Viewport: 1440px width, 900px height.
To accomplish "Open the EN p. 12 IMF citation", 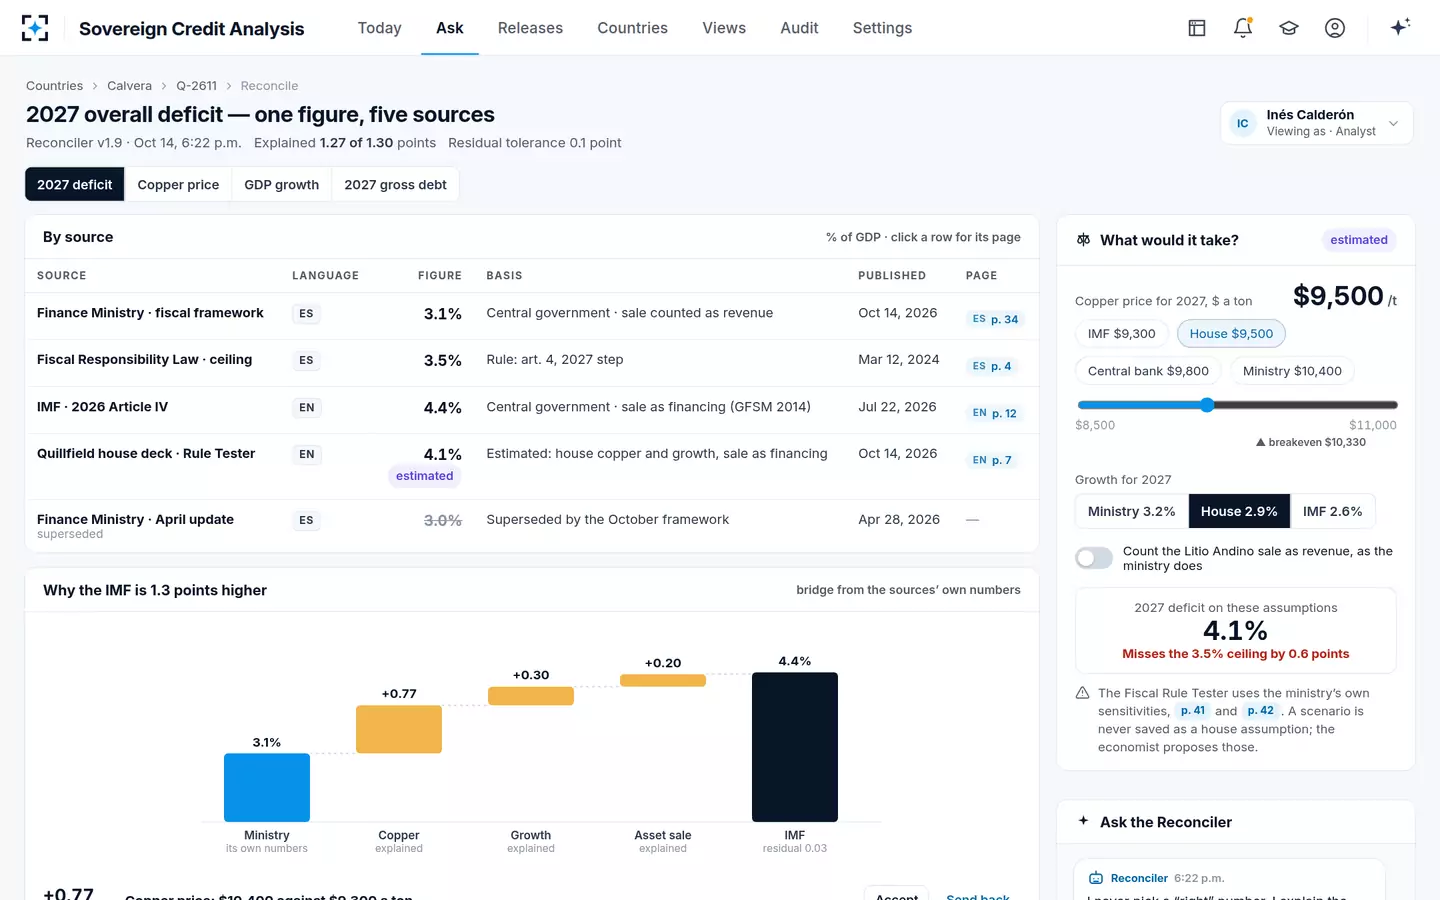I will (994, 413).
